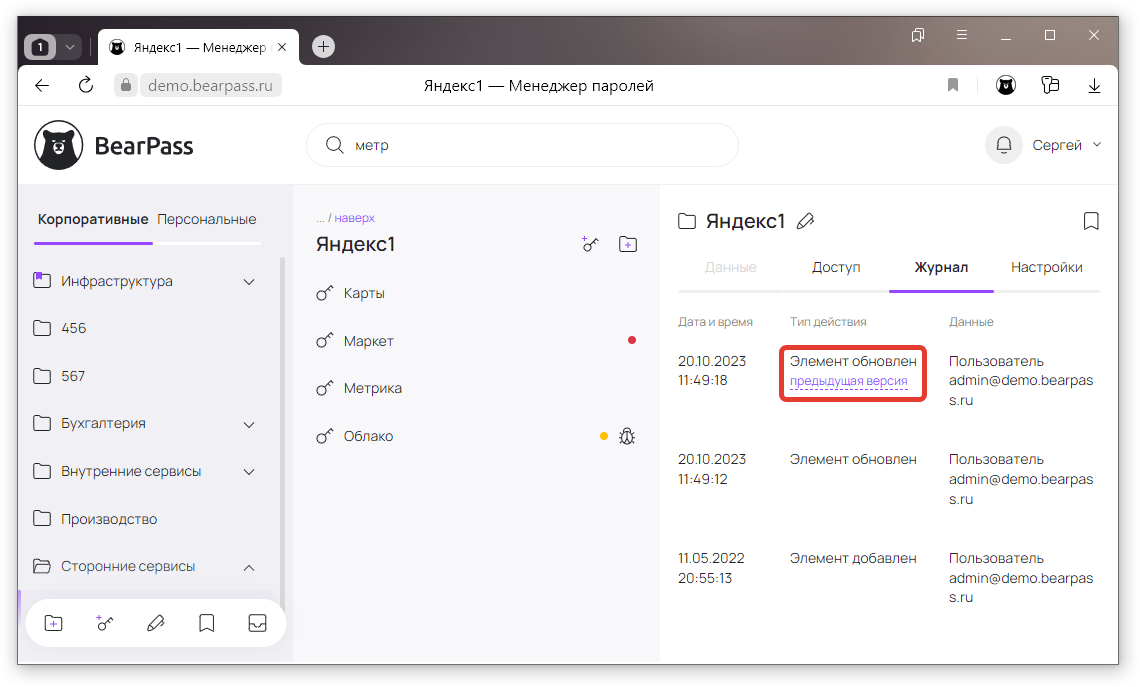Click the наверх breadcrumb link
The image size is (1140, 687).
tap(354, 217)
